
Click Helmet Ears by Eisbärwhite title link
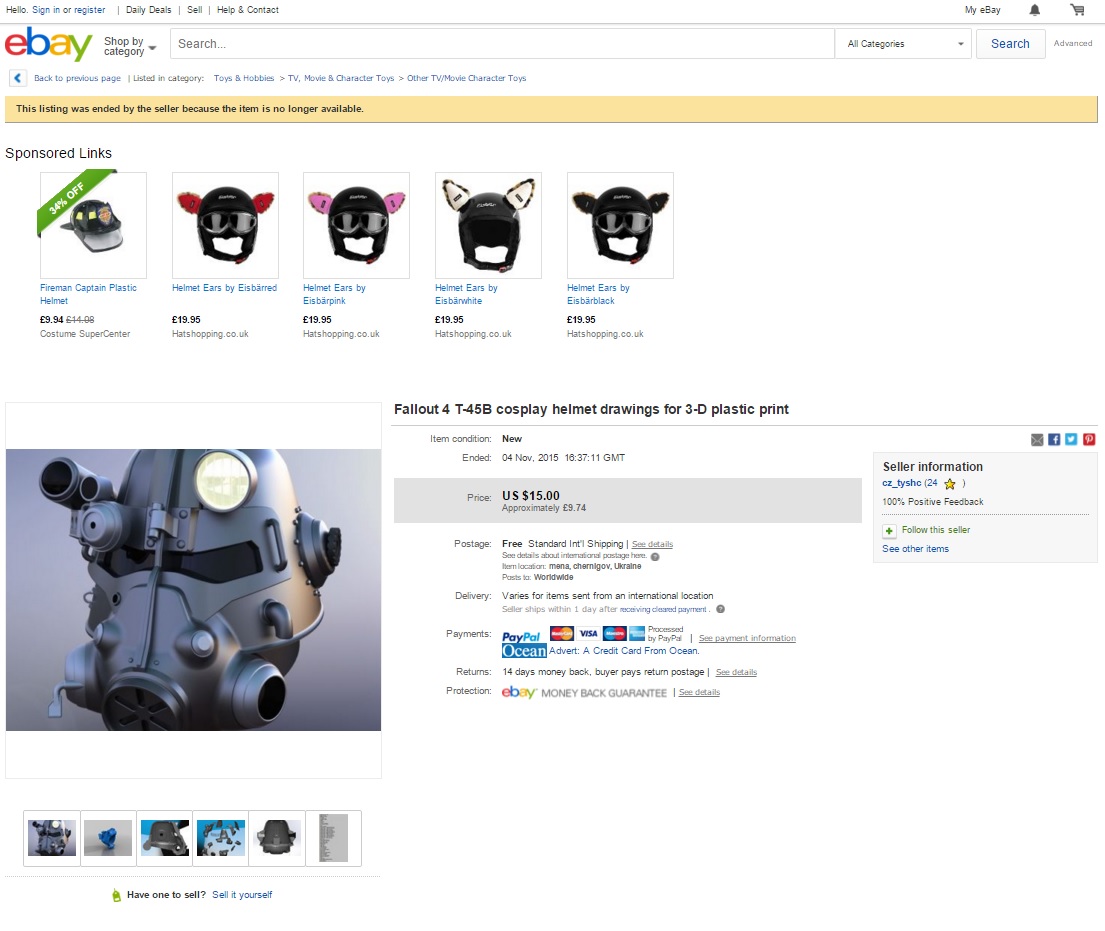467,295
